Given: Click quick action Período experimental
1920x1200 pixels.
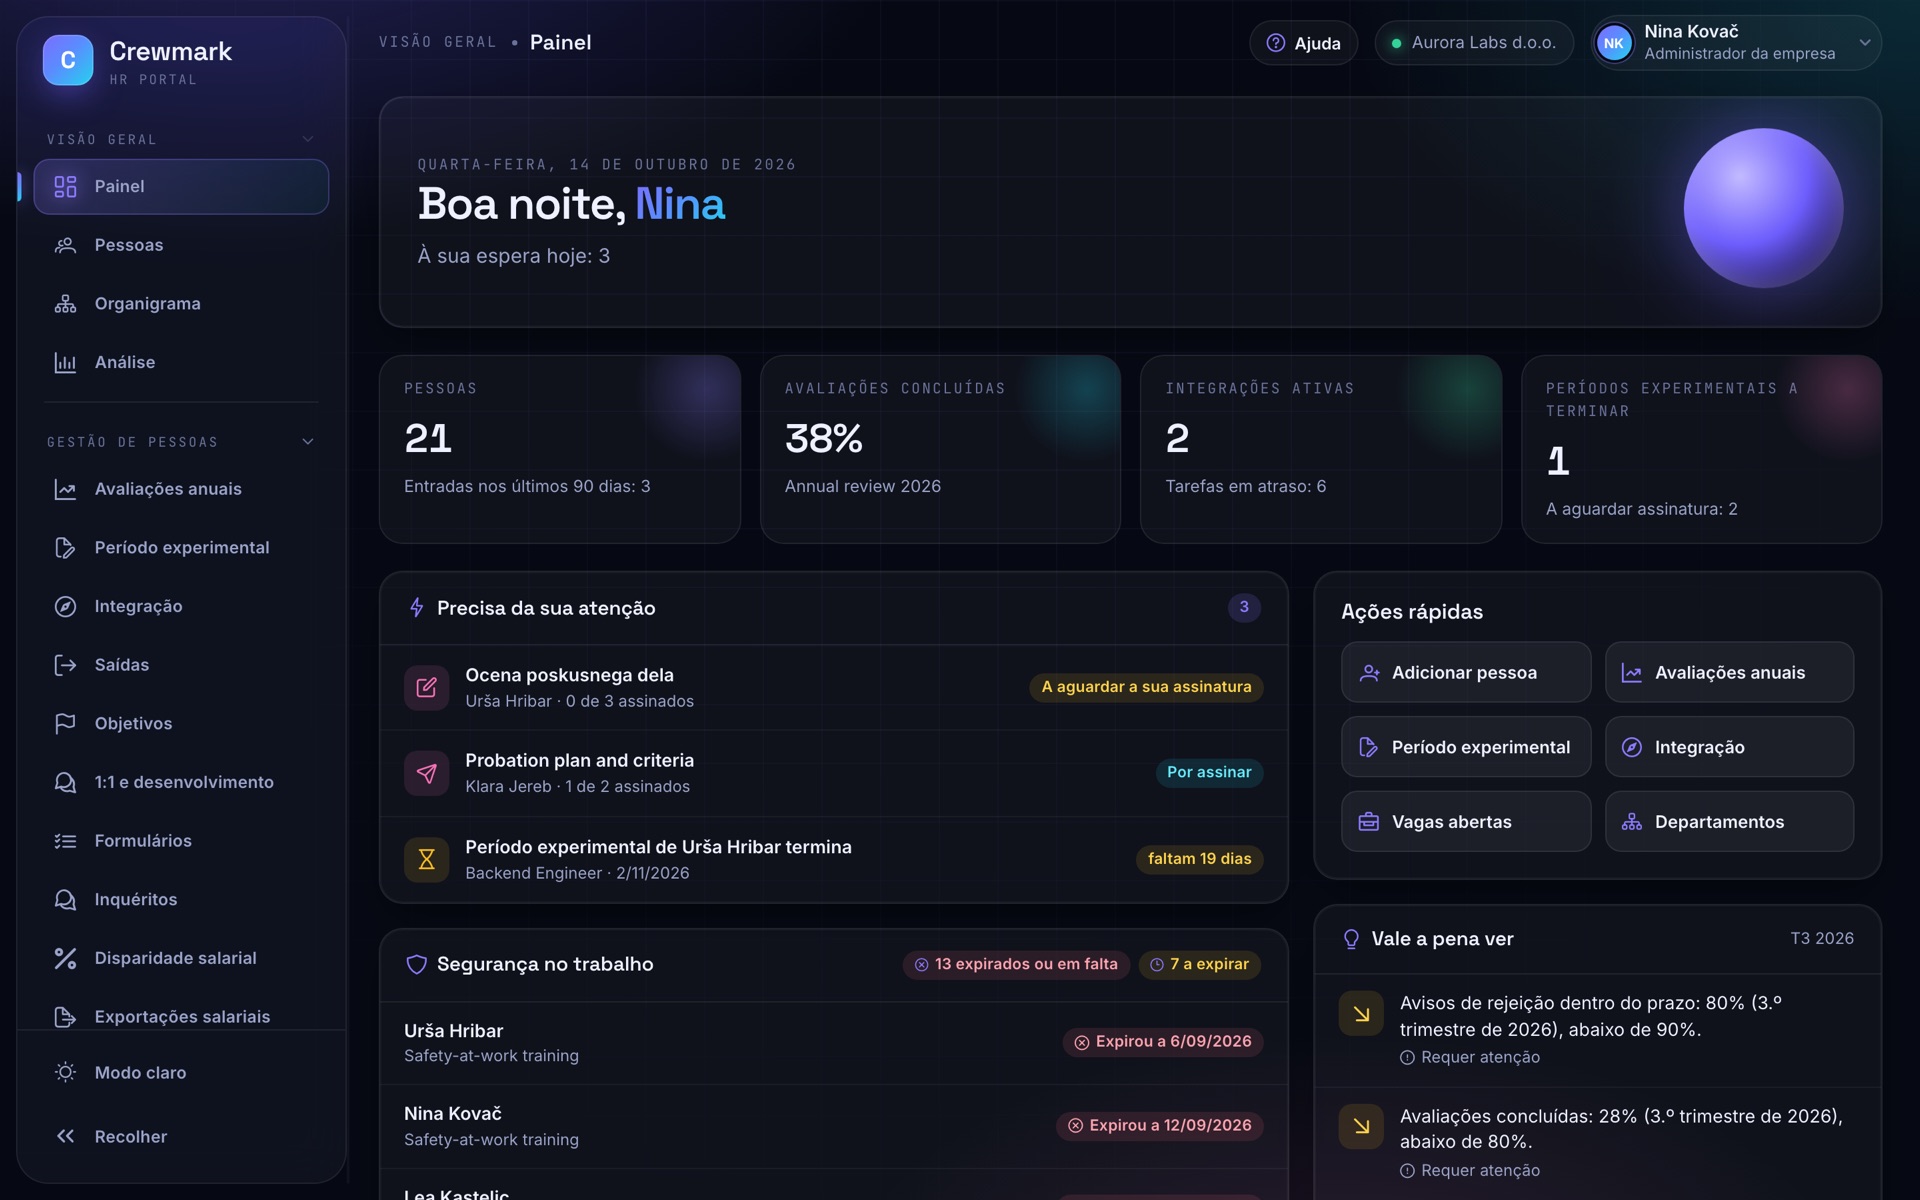Looking at the screenshot, I should click(x=1465, y=747).
